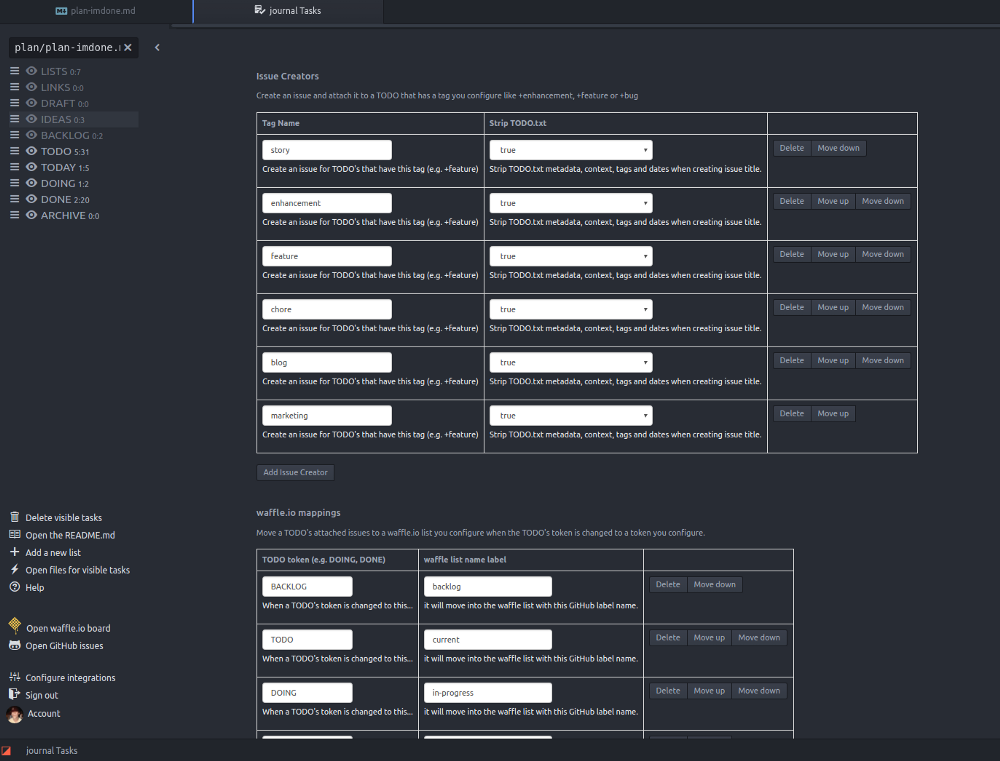Image resolution: width=1000 pixels, height=761 pixels.
Task: Click the chore tag name input field
Action: (326, 308)
